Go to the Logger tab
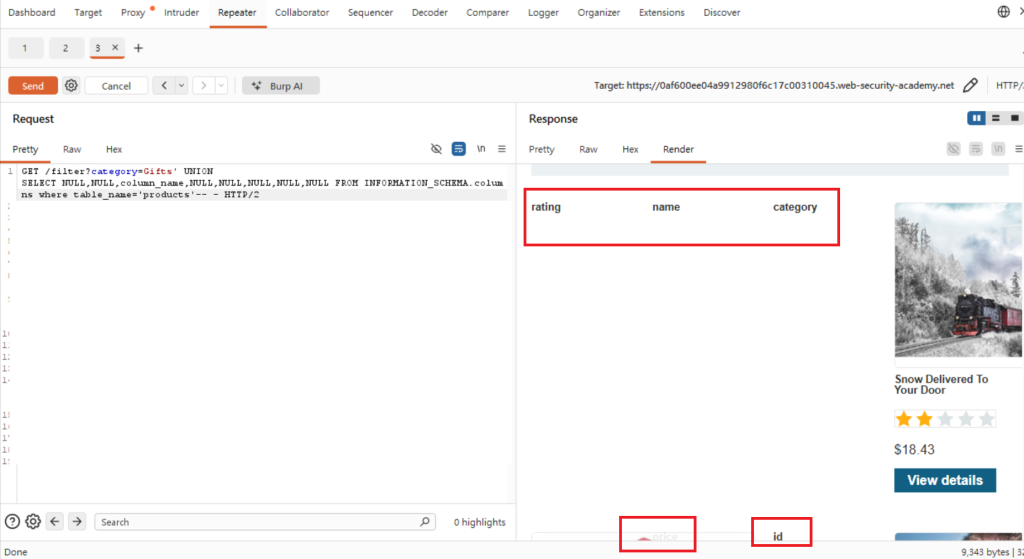 pyautogui.click(x=543, y=12)
